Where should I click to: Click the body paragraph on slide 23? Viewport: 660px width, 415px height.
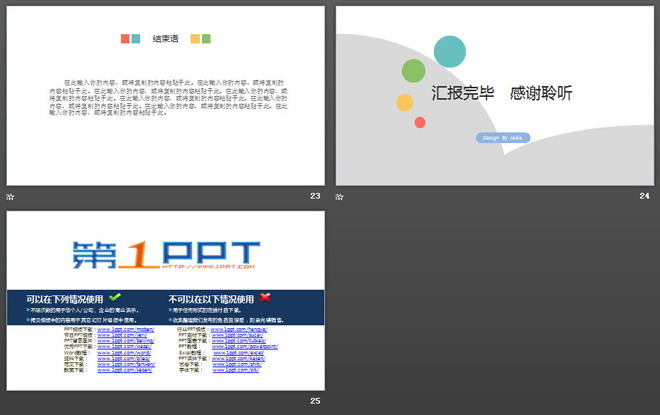[168, 98]
